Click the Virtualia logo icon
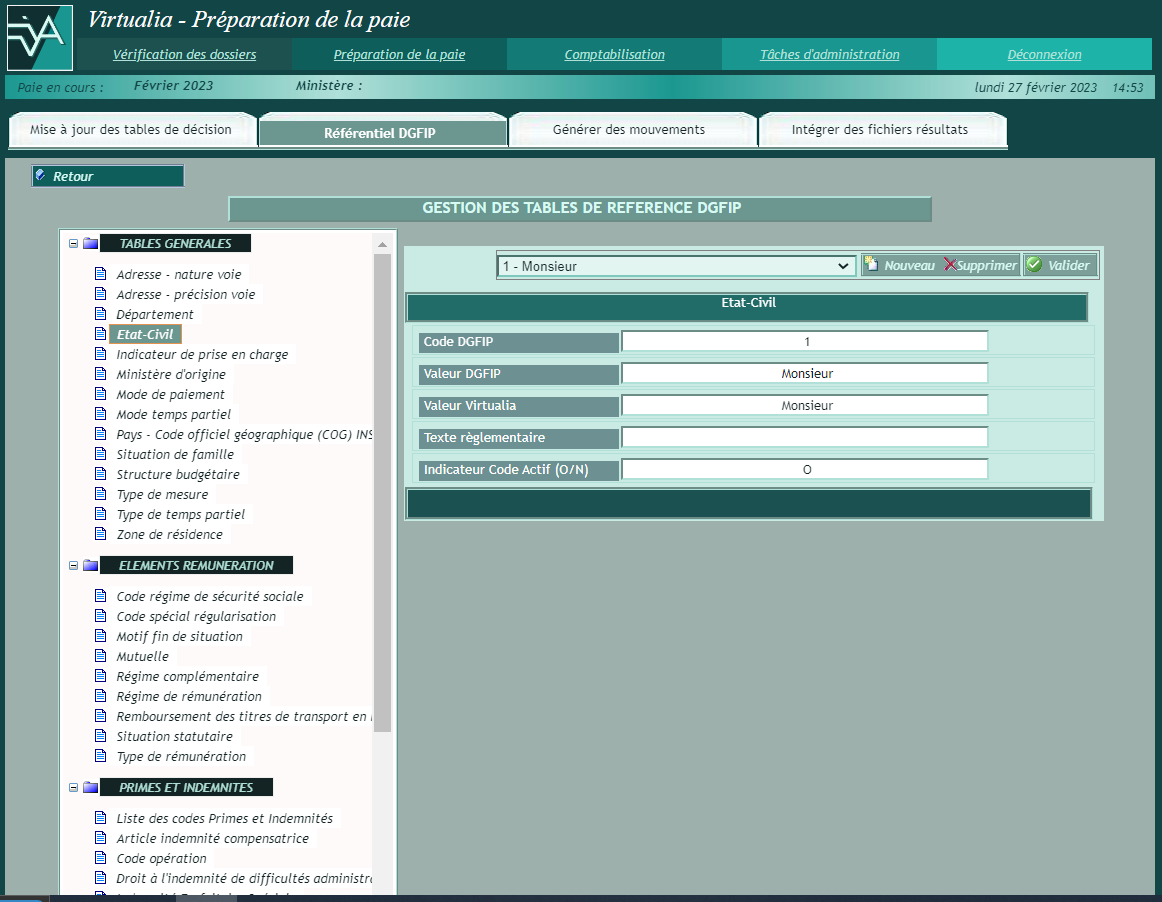 39,37
